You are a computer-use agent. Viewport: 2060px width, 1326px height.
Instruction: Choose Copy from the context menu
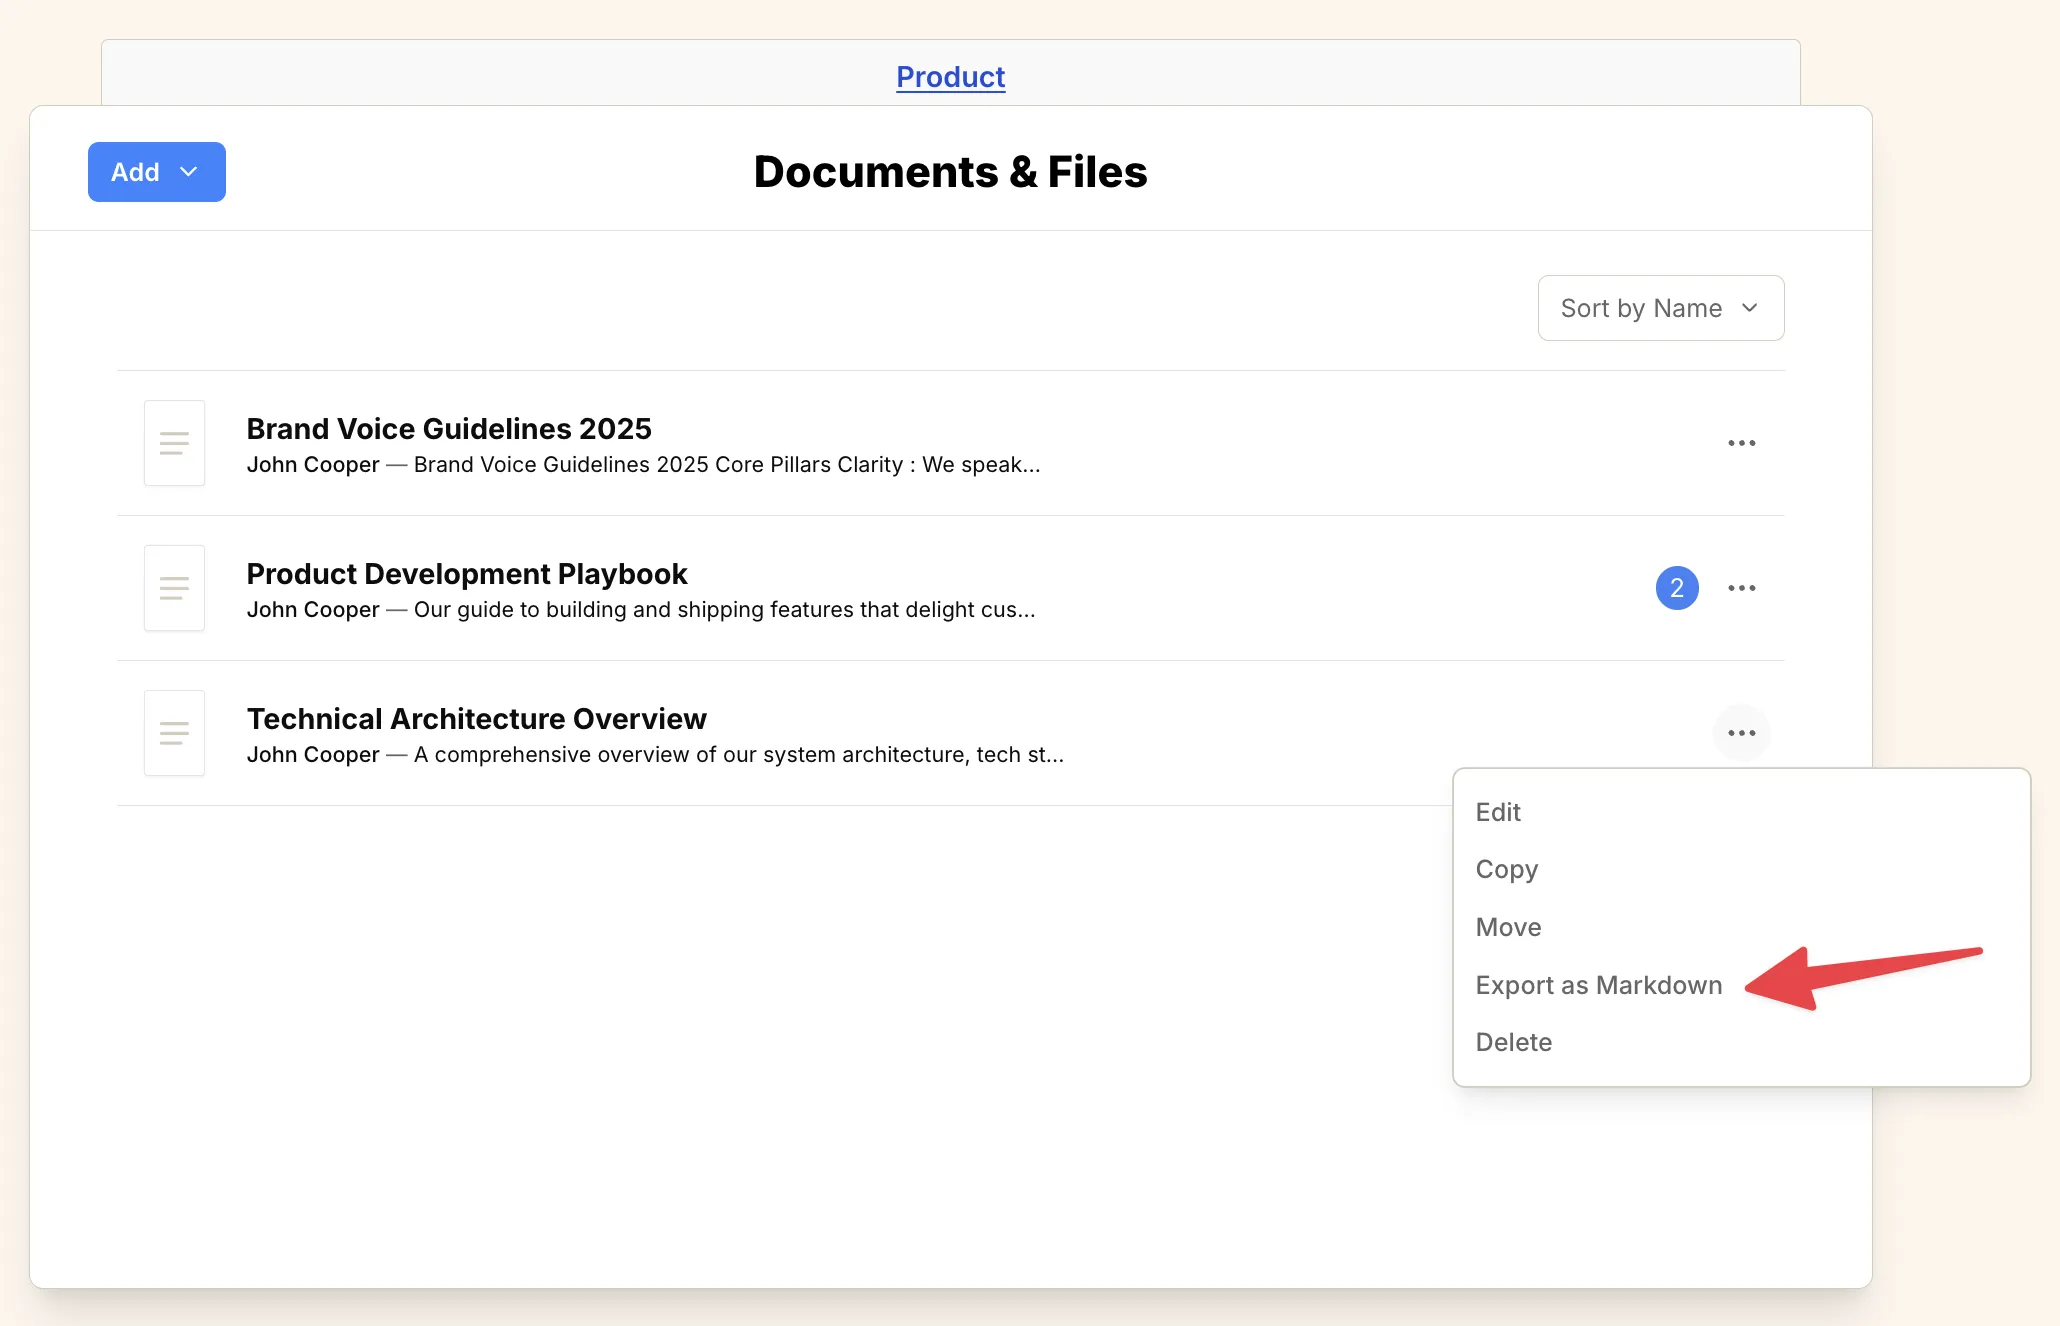(1506, 869)
